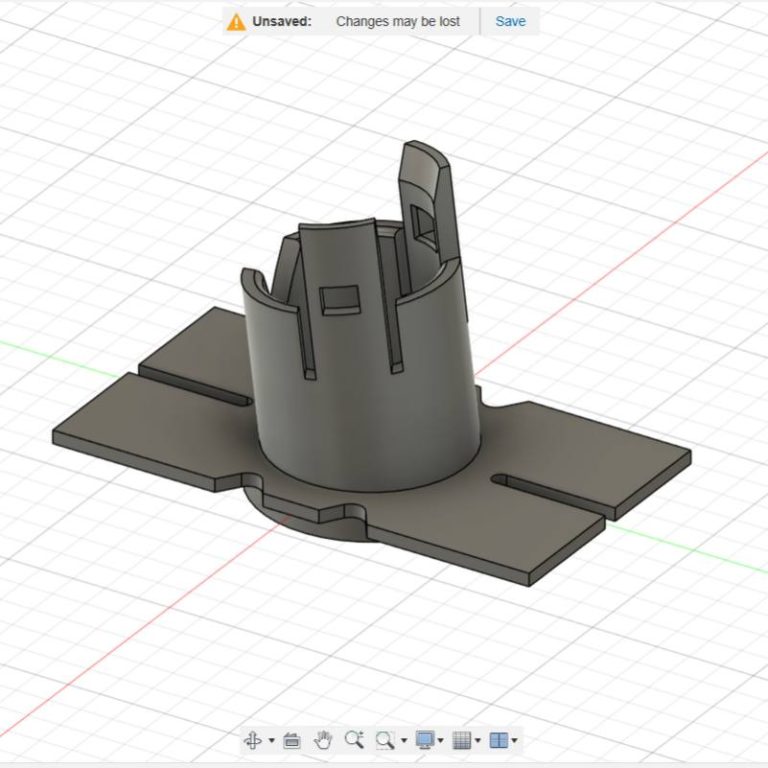Select the Zoom magnifier tool
This screenshot has height=768, width=768.
pos(353,740)
